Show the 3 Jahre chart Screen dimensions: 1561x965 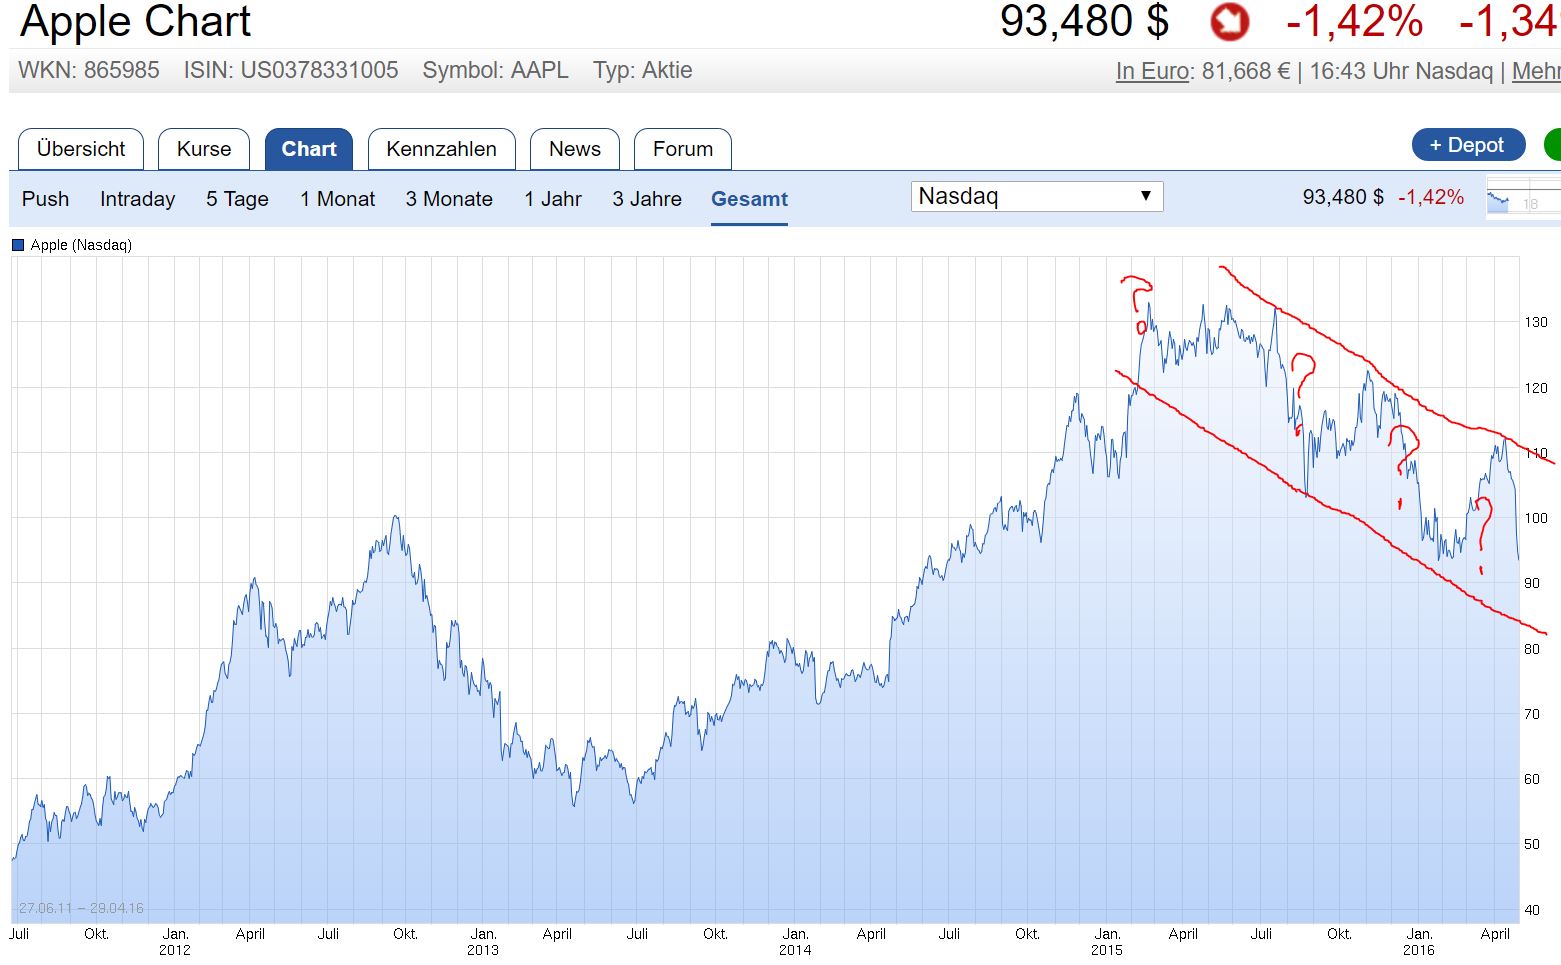click(647, 199)
